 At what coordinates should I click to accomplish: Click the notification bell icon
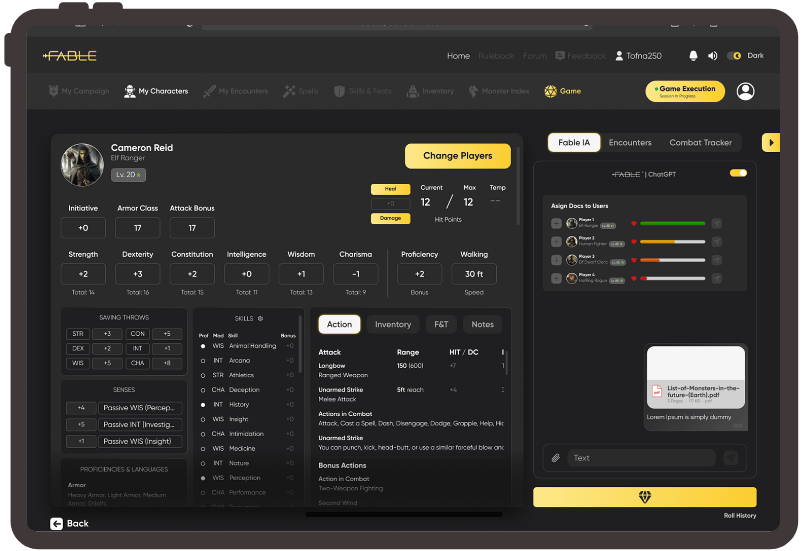click(x=694, y=56)
